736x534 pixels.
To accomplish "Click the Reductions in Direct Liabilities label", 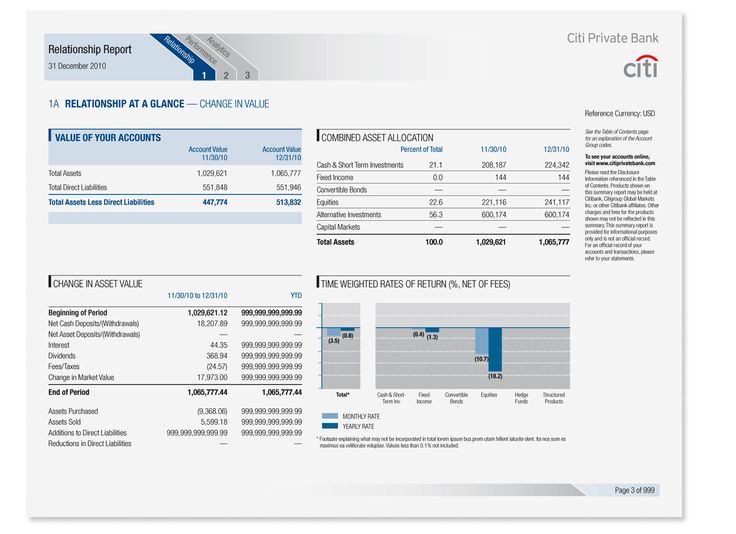I will [90, 443].
